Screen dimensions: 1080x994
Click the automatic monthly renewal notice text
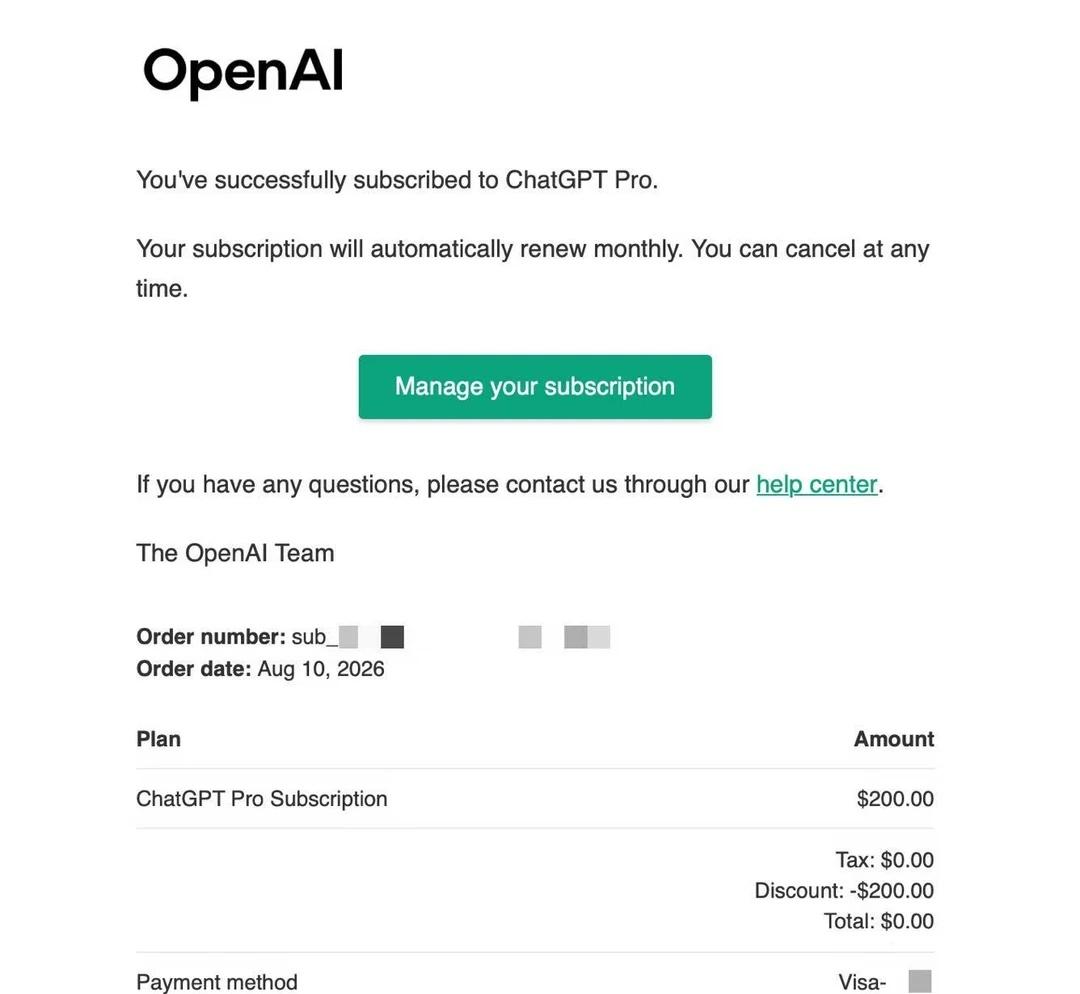pos(532,268)
